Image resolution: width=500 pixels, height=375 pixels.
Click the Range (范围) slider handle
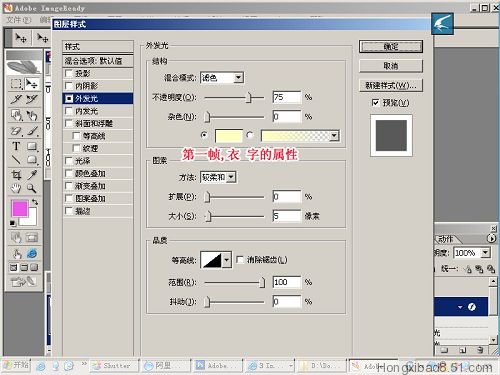click(262, 282)
